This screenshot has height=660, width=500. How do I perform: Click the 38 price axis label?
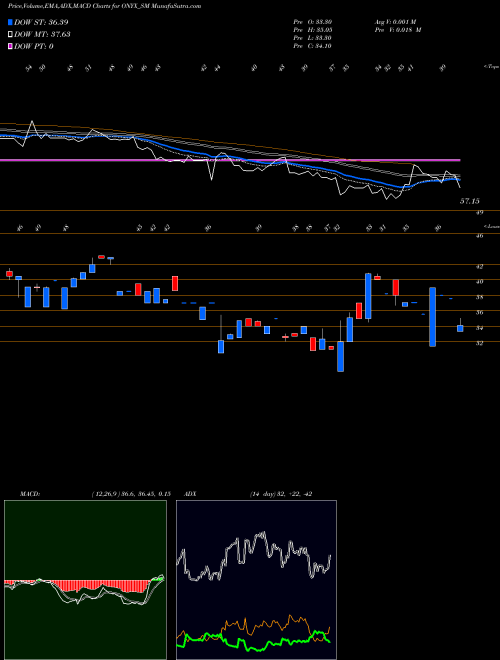479,297
